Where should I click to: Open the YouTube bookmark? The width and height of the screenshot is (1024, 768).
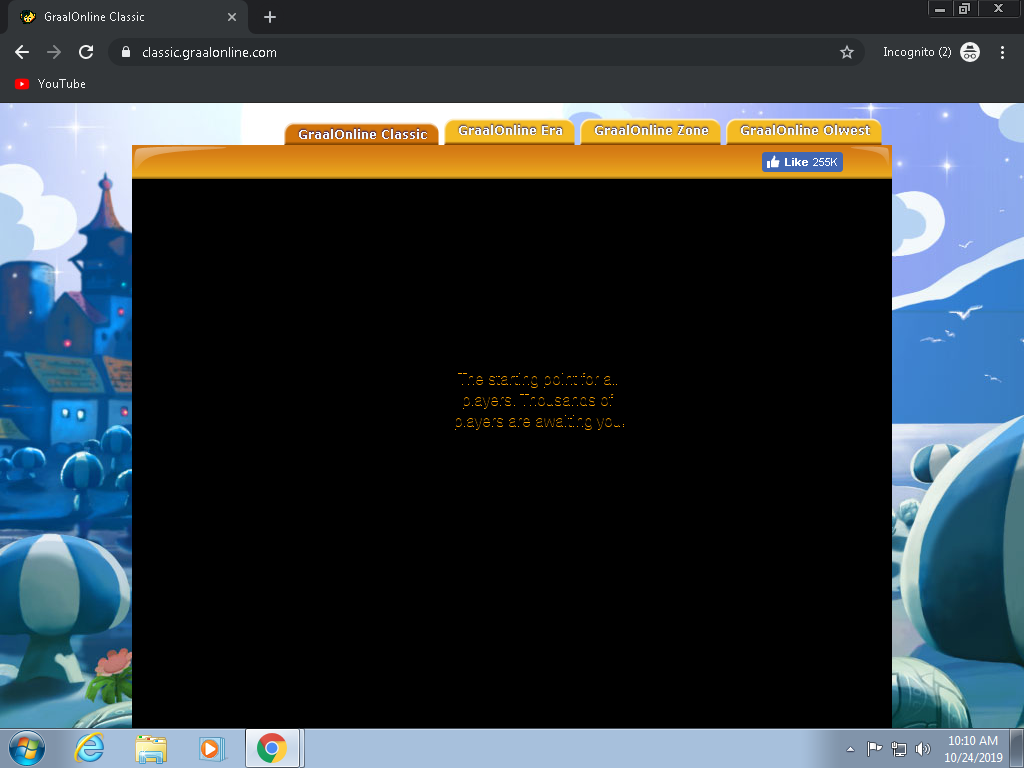50,84
